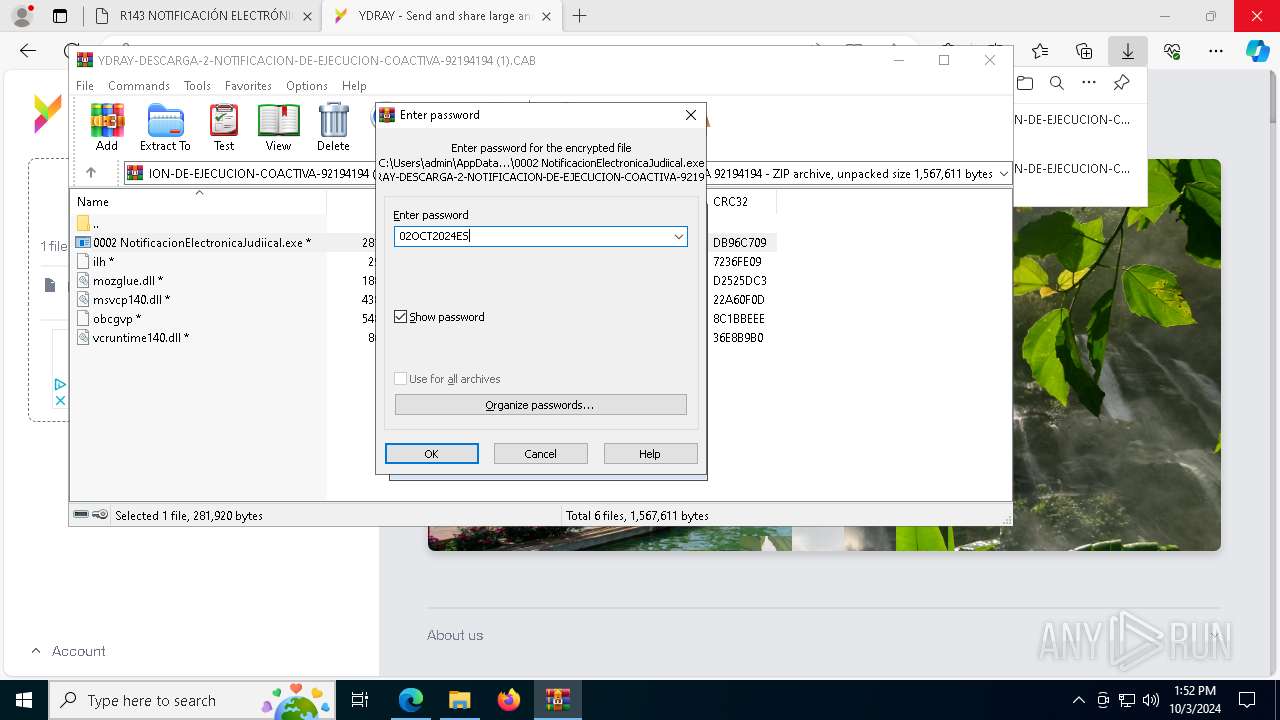Run the Test archive tool

[x=224, y=127]
